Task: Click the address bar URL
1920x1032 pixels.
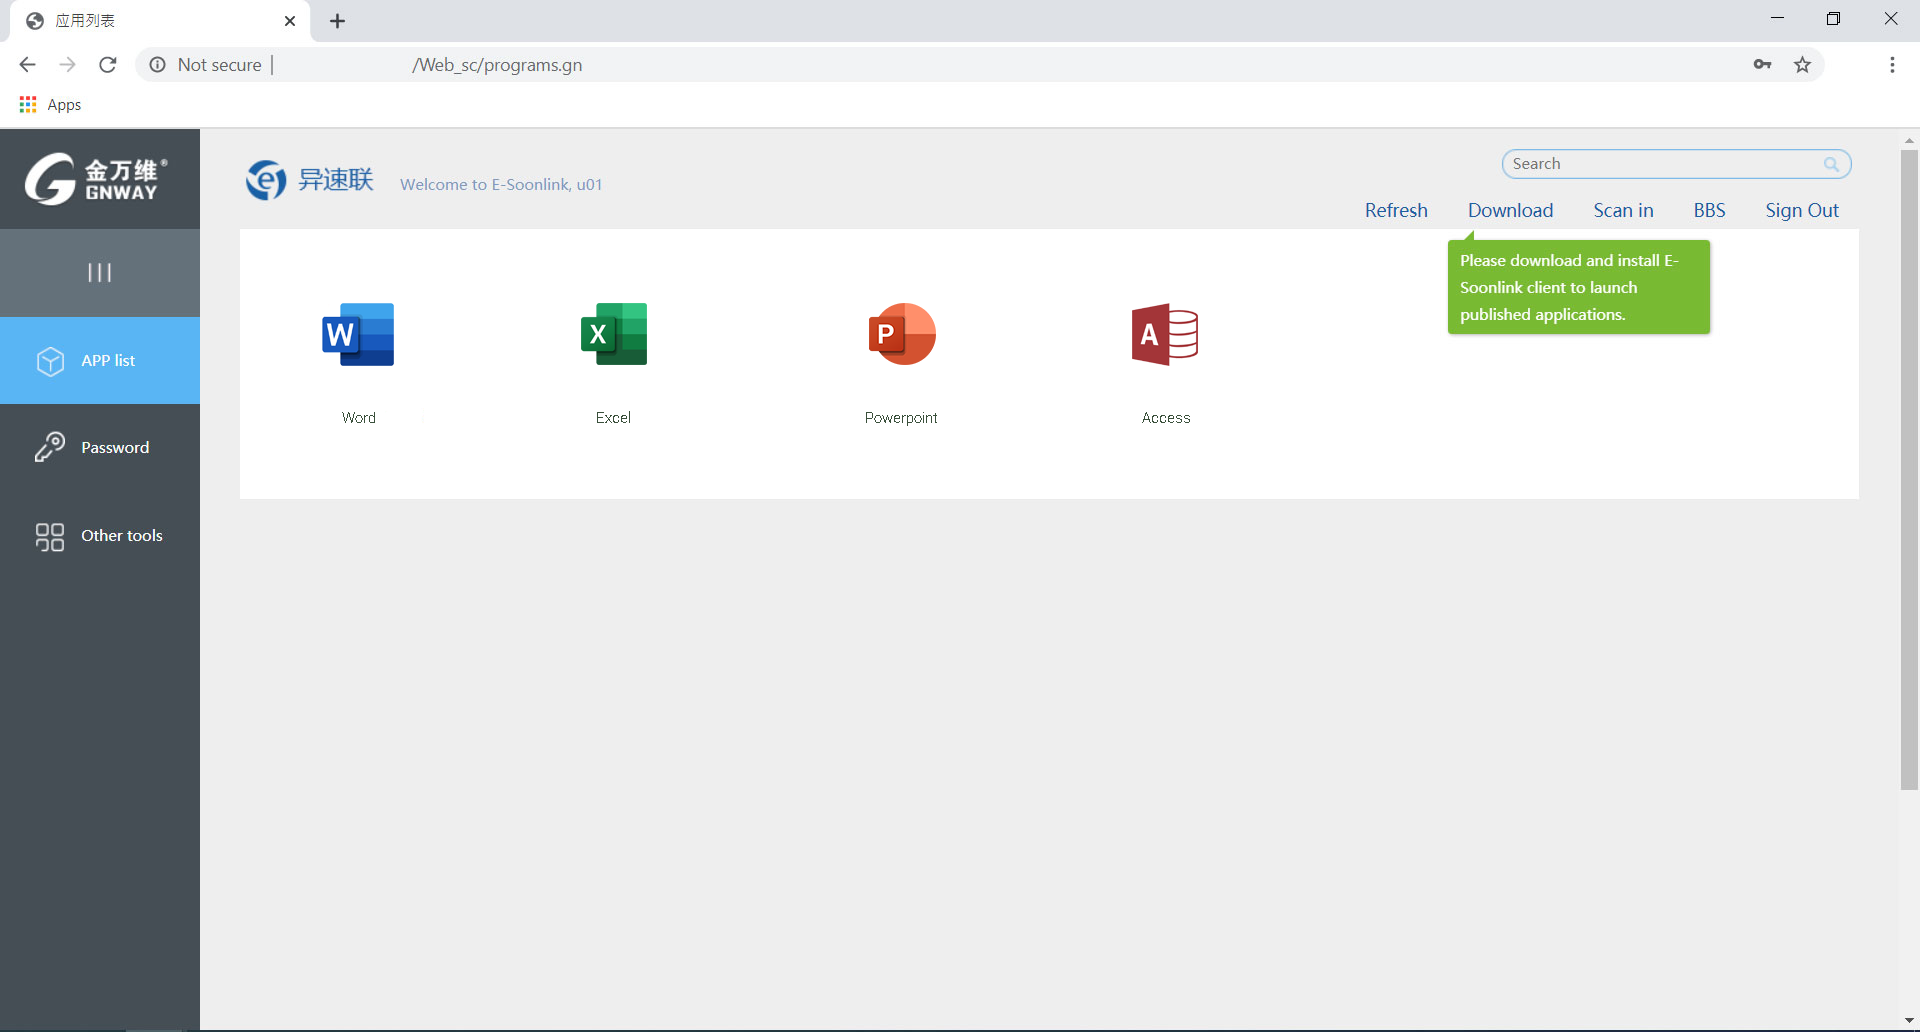Action: [497, 65]
